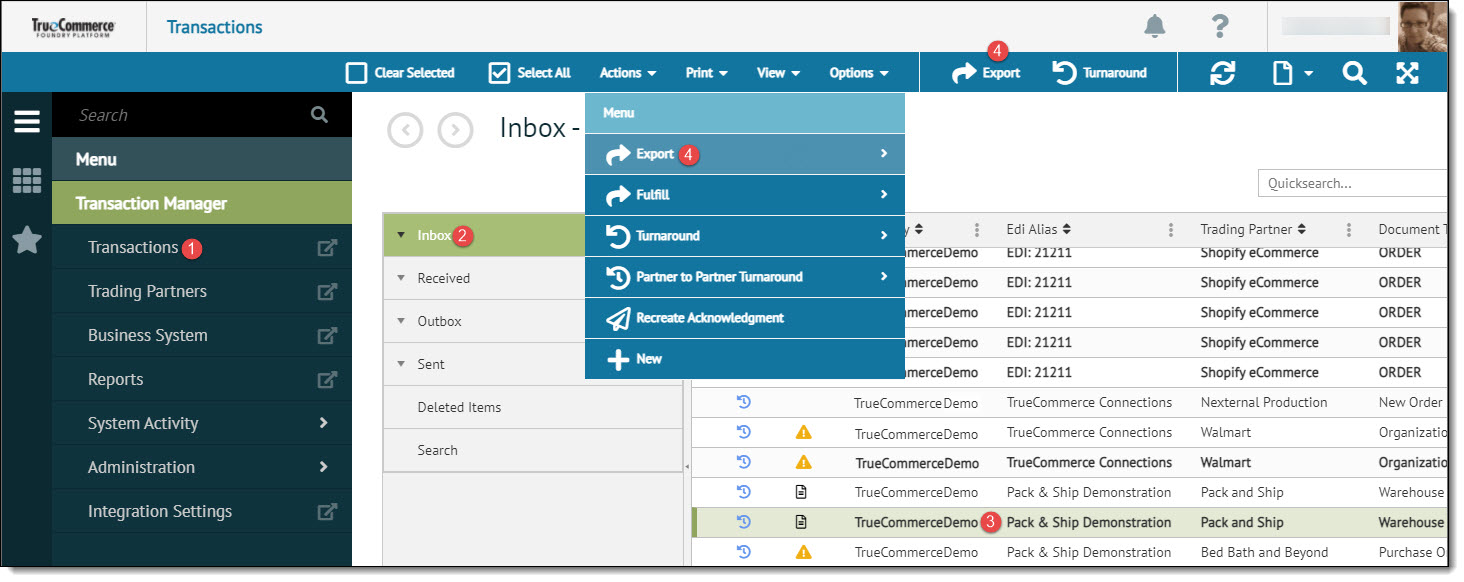Viewport: 1464px width, 582px height.
Task: Open the Options dropdown
Action: click(859, 73)
